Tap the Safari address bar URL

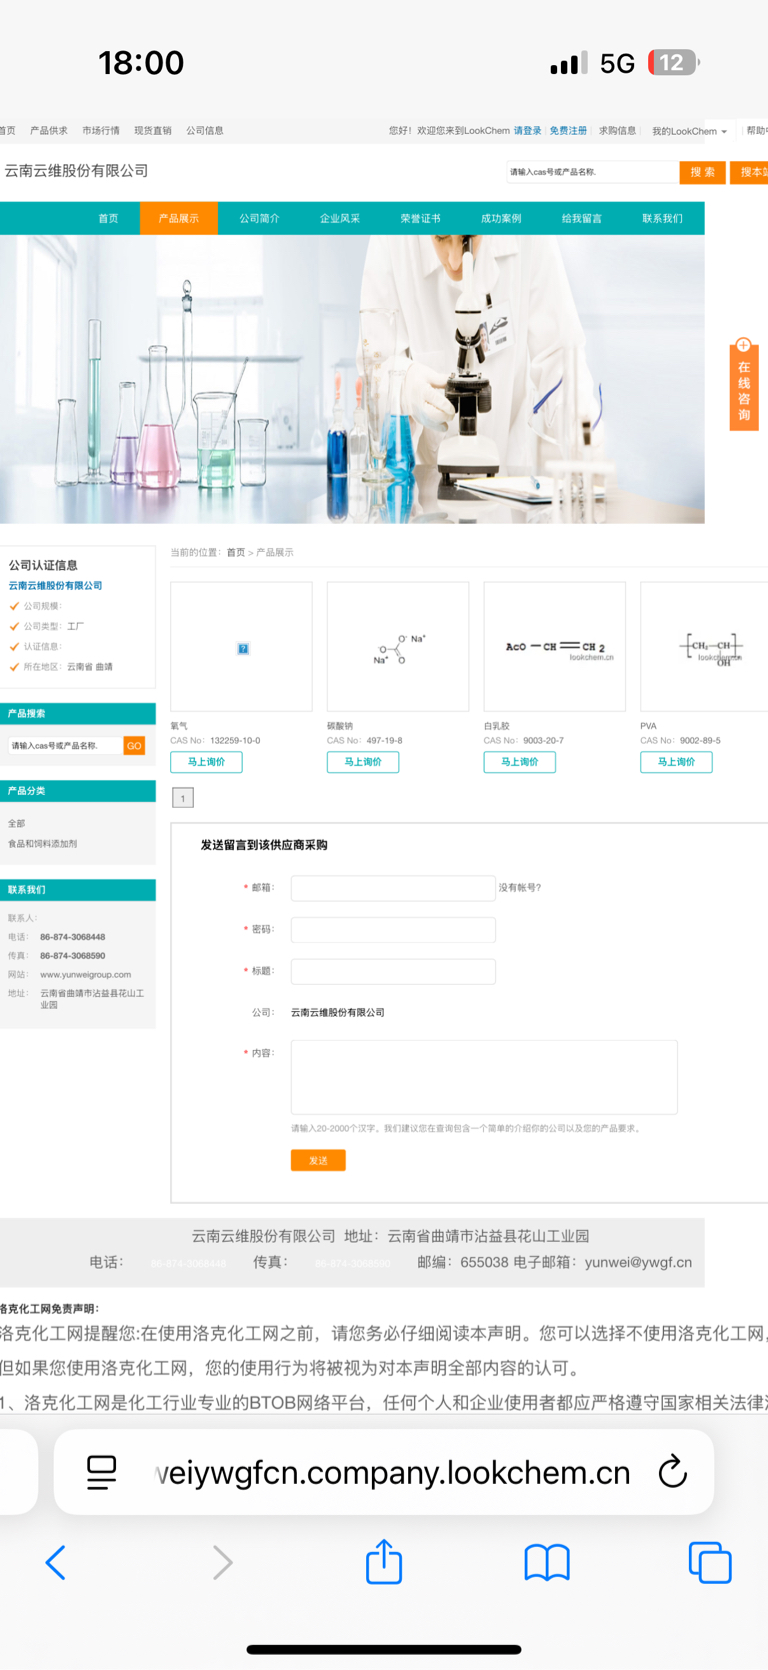tap(393, 1472)
